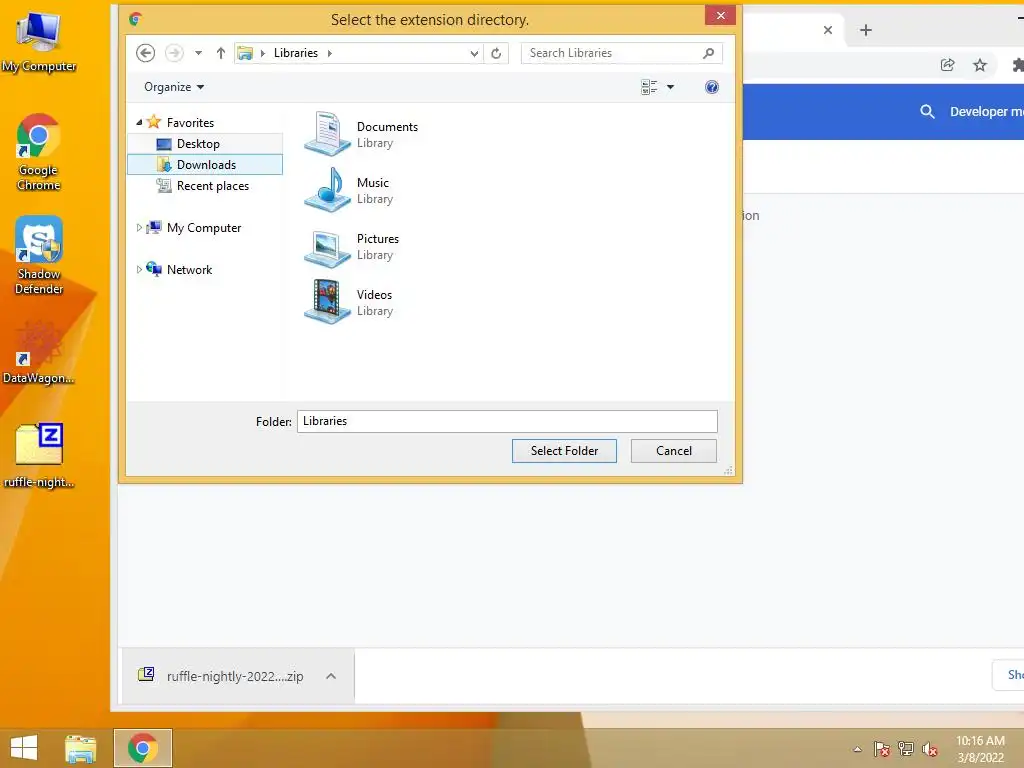Open the download item options chevron
The height and width of the screenshot is (768, 1024).
[331, 676]
